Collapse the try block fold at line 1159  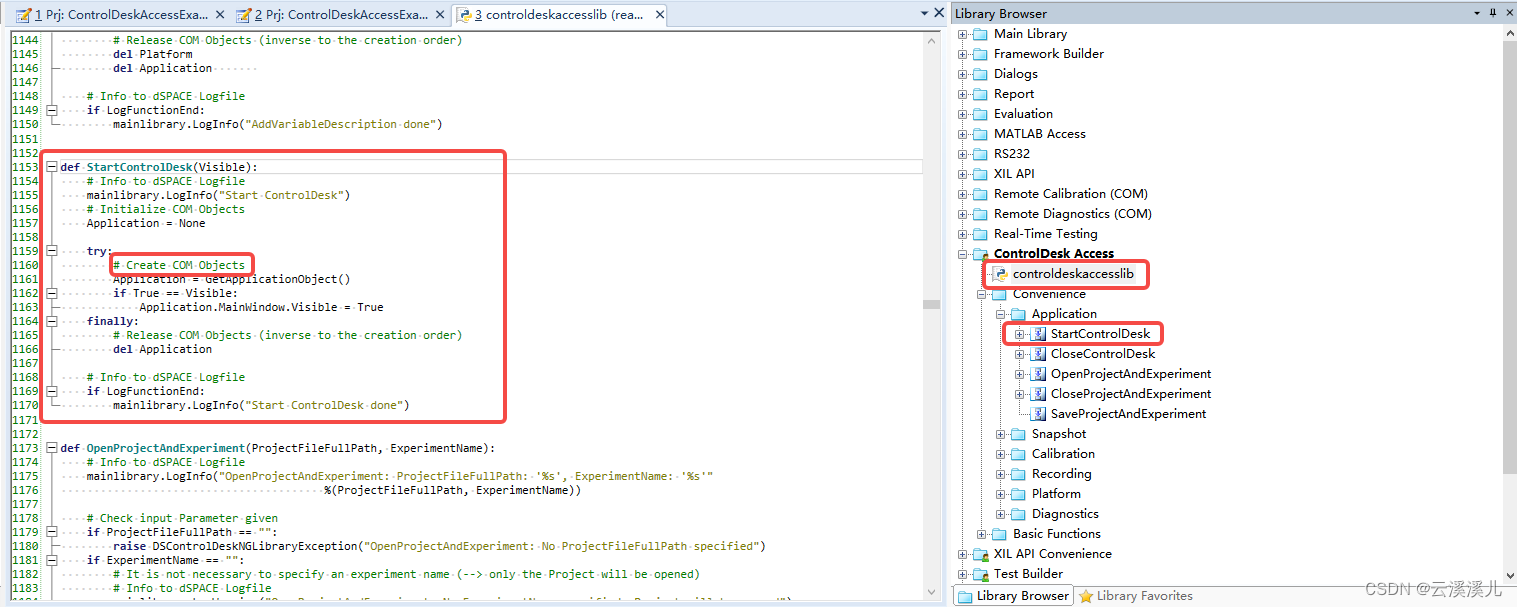point(51,251)
